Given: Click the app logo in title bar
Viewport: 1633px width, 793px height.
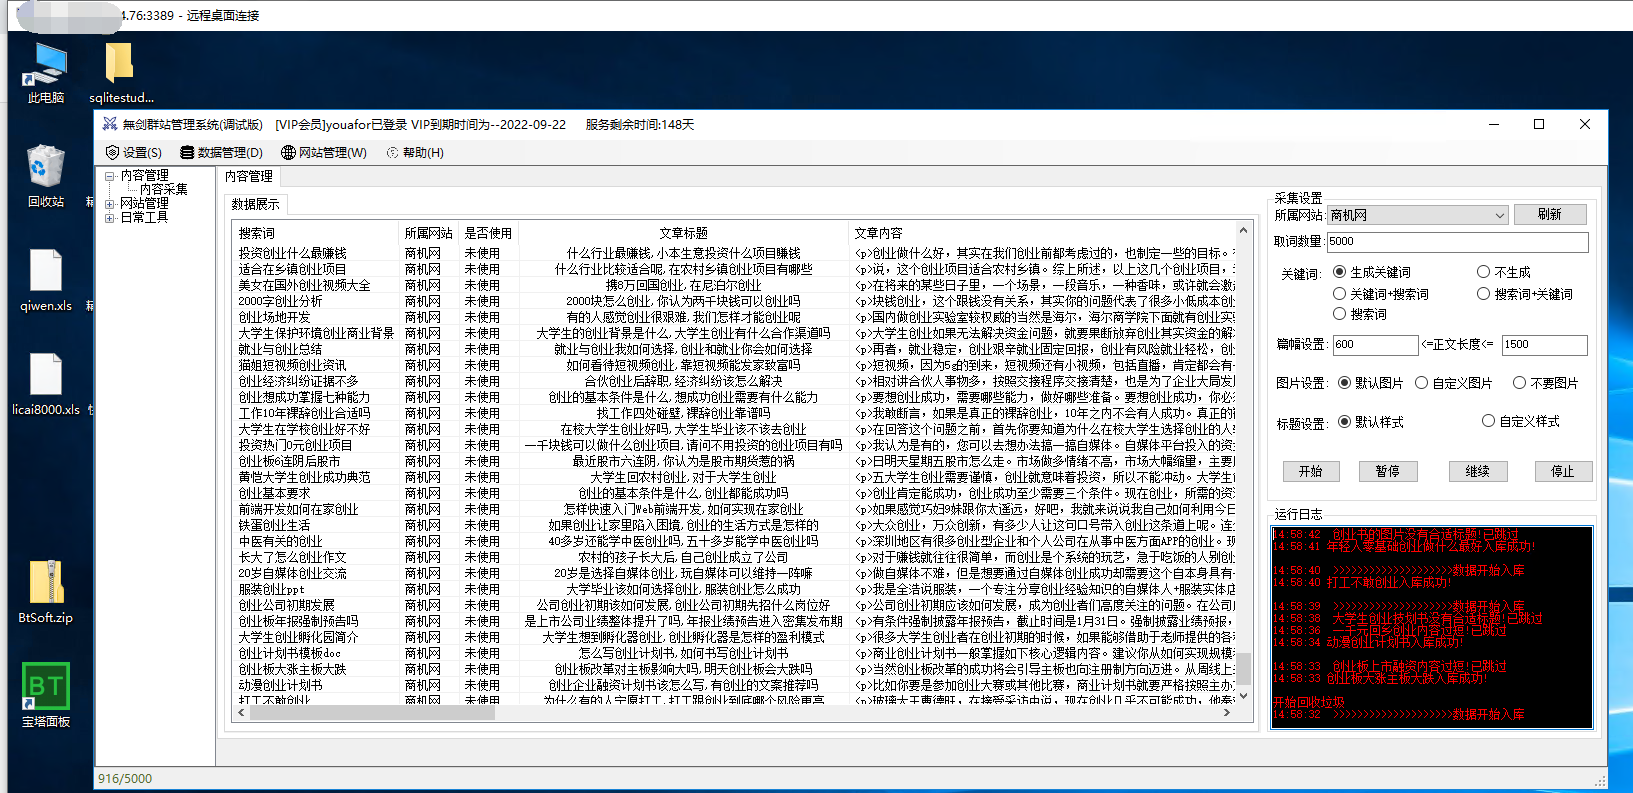Looking at the screenshot, I should (110, 124).
